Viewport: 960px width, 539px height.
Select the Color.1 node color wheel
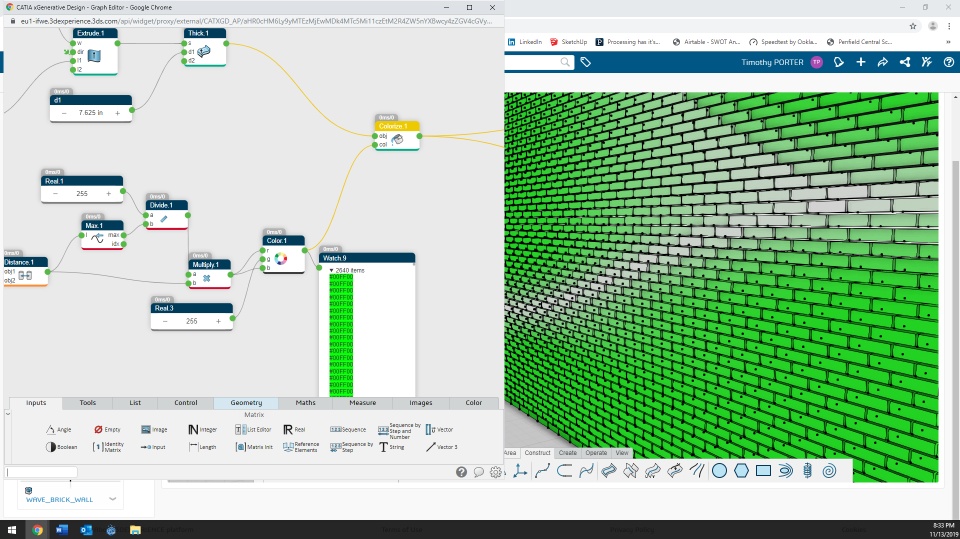281,259
